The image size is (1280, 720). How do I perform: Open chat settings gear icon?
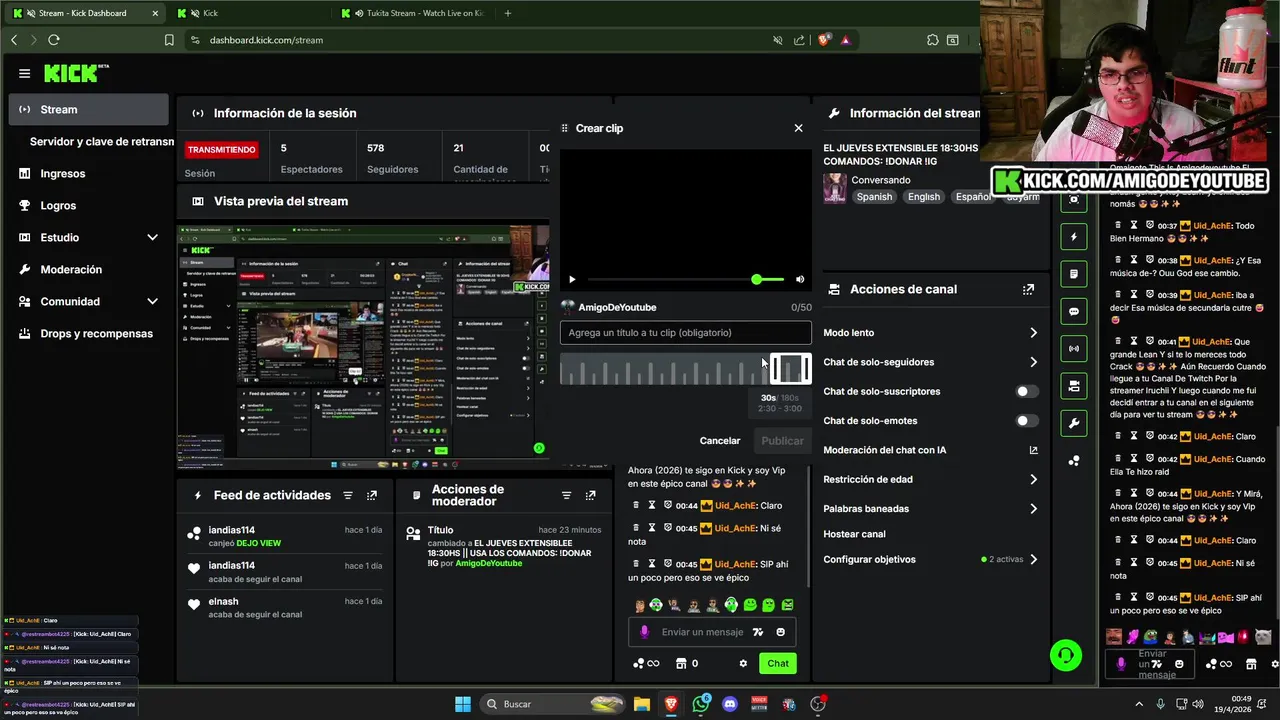(x=743, y=663)
